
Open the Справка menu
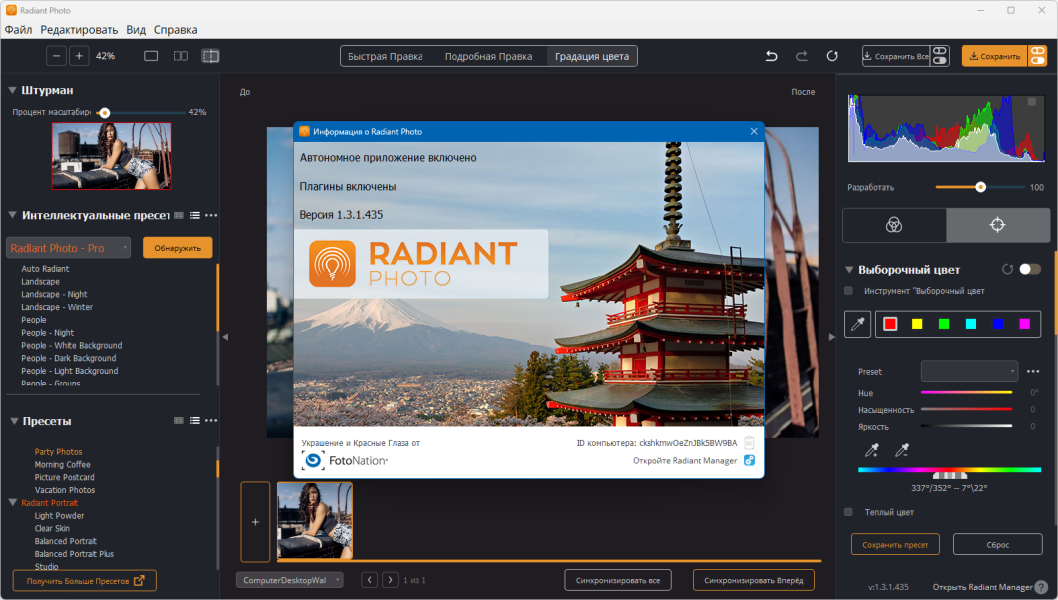(175, 30)
